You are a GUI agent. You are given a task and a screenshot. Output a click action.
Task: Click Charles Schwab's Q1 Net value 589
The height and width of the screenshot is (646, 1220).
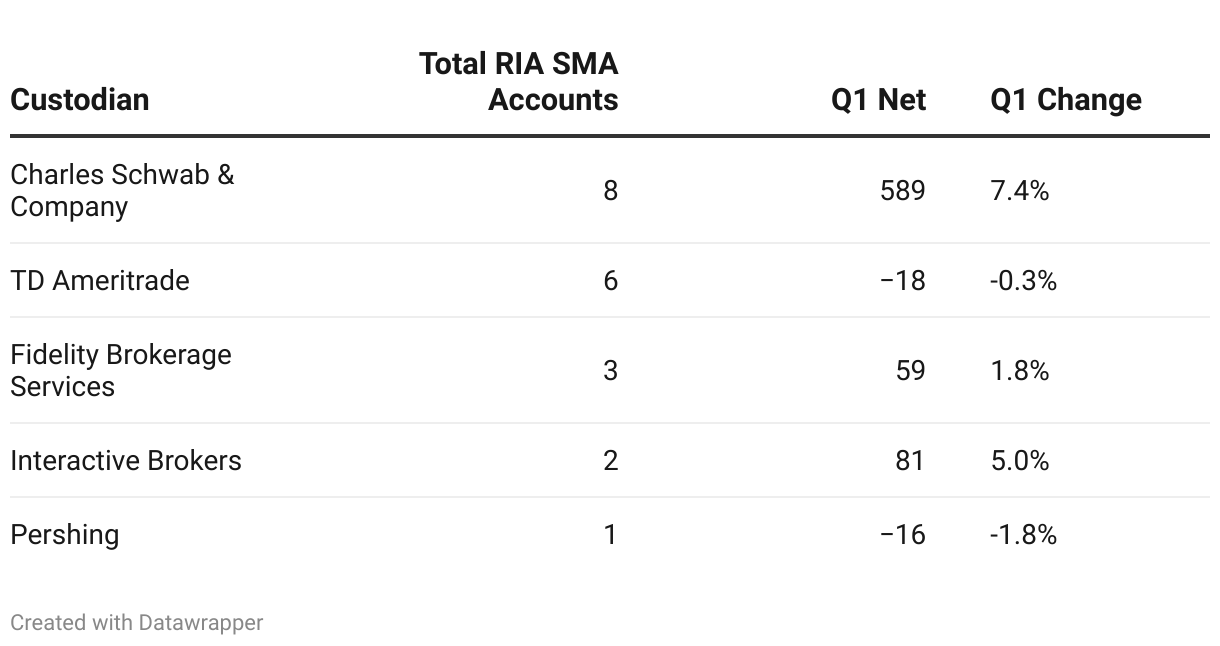click(902, 190)
